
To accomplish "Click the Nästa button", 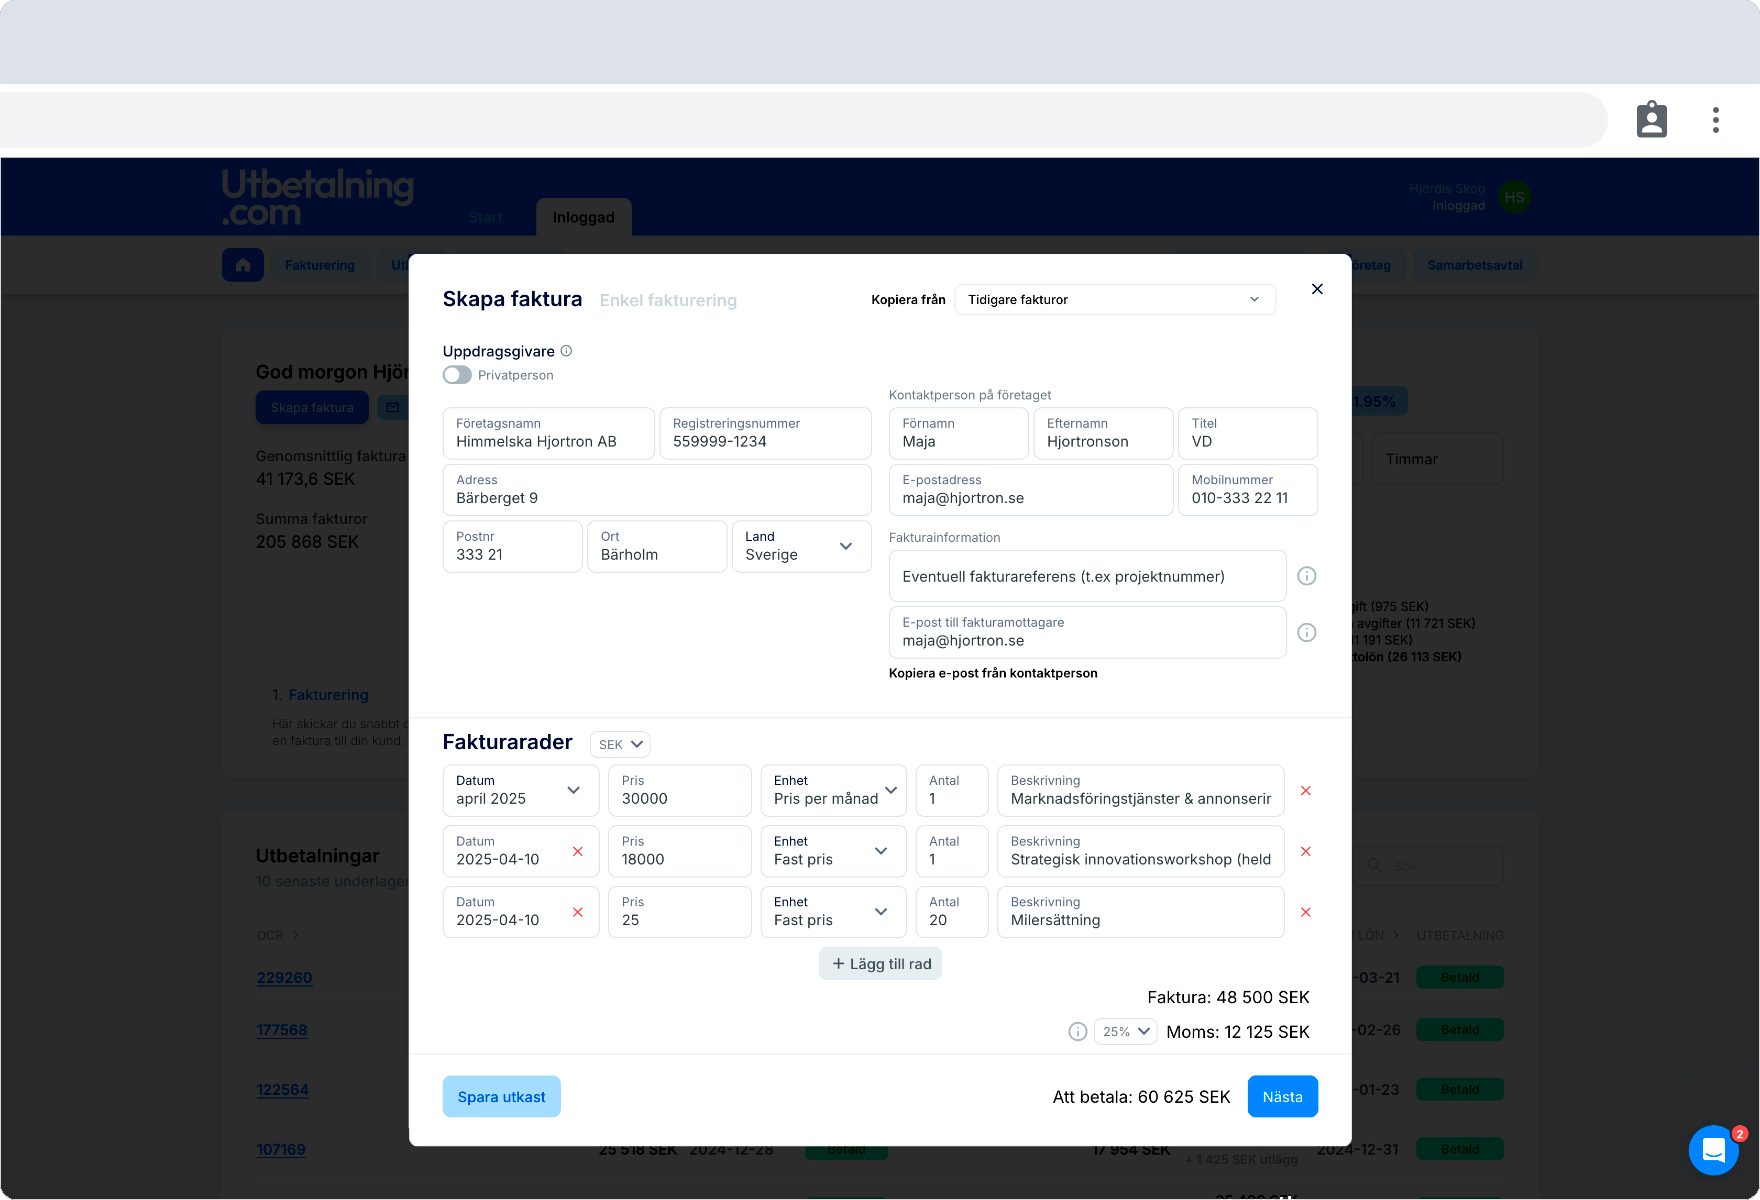I will coord(1283,1097).
